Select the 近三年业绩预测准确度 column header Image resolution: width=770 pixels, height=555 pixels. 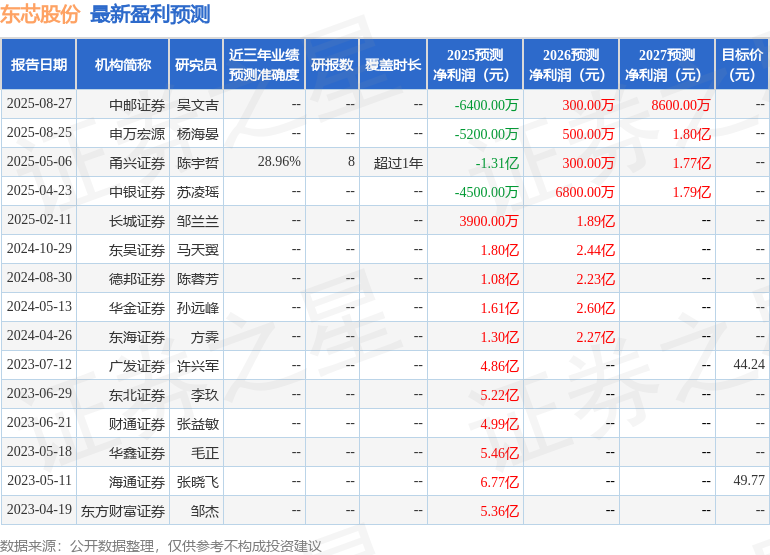264,64
